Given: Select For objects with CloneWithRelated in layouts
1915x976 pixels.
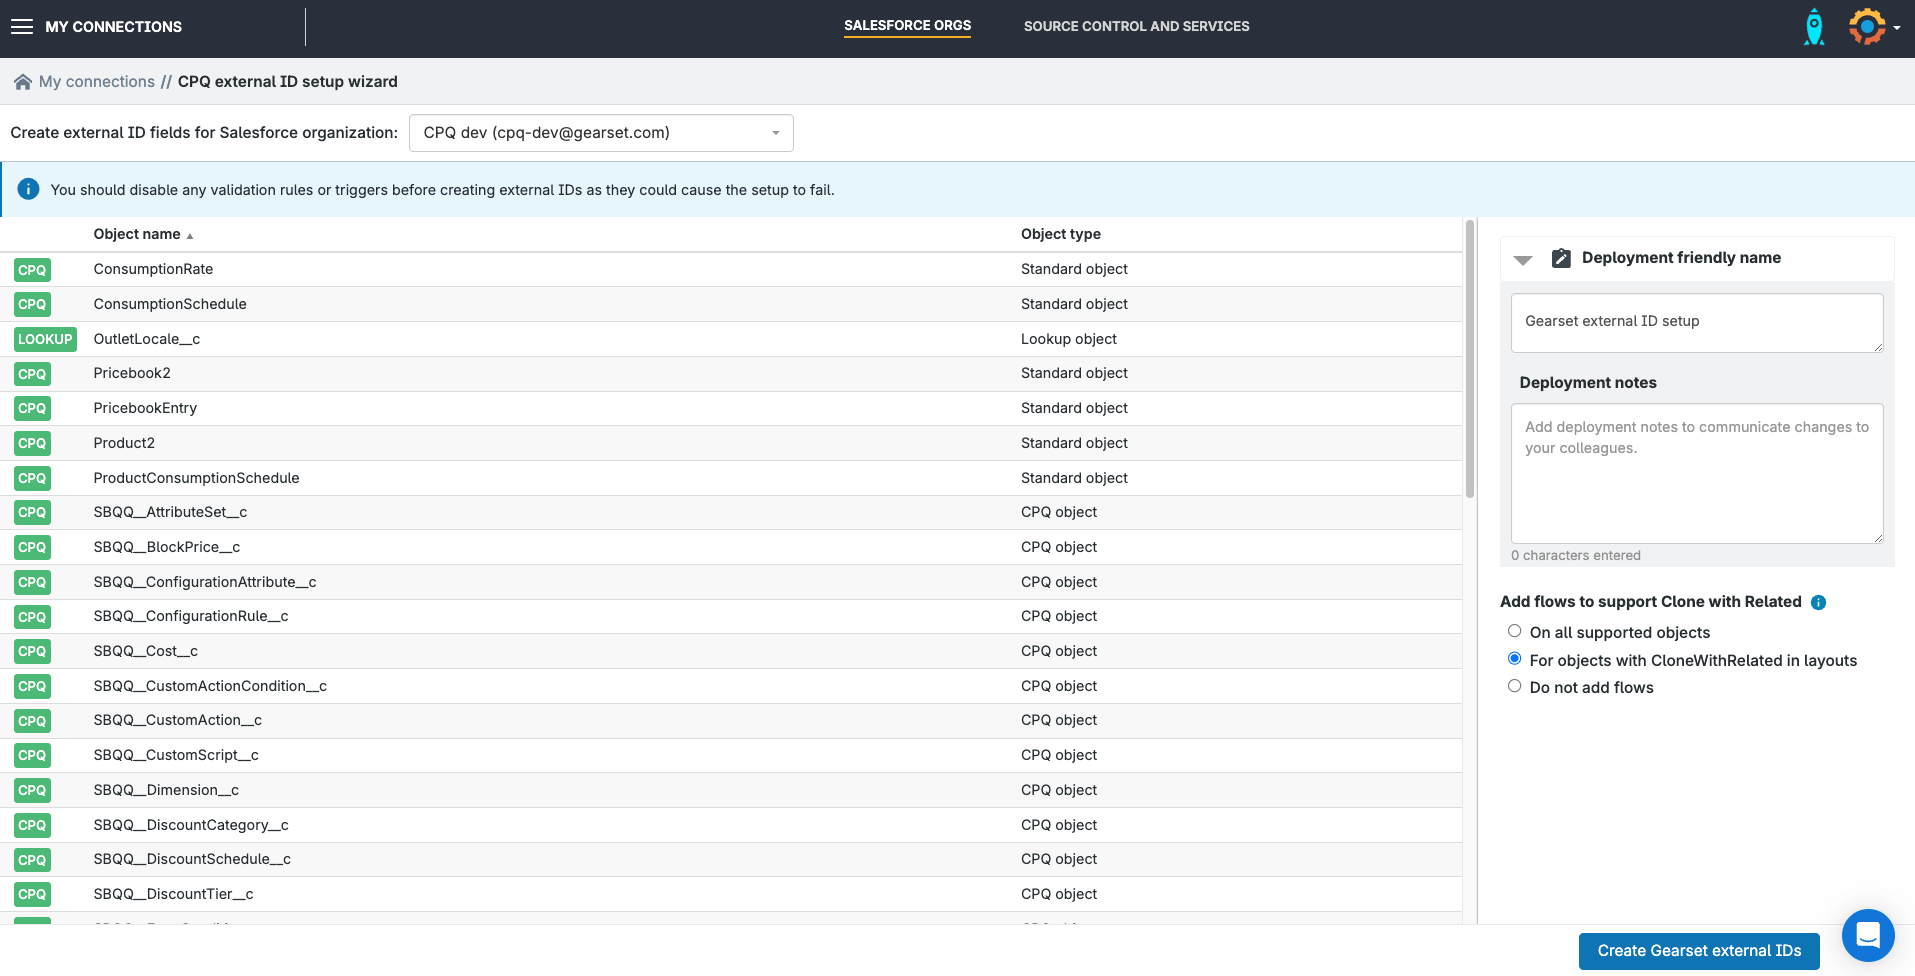Looking at the screenshot, I should (1514, 659).
